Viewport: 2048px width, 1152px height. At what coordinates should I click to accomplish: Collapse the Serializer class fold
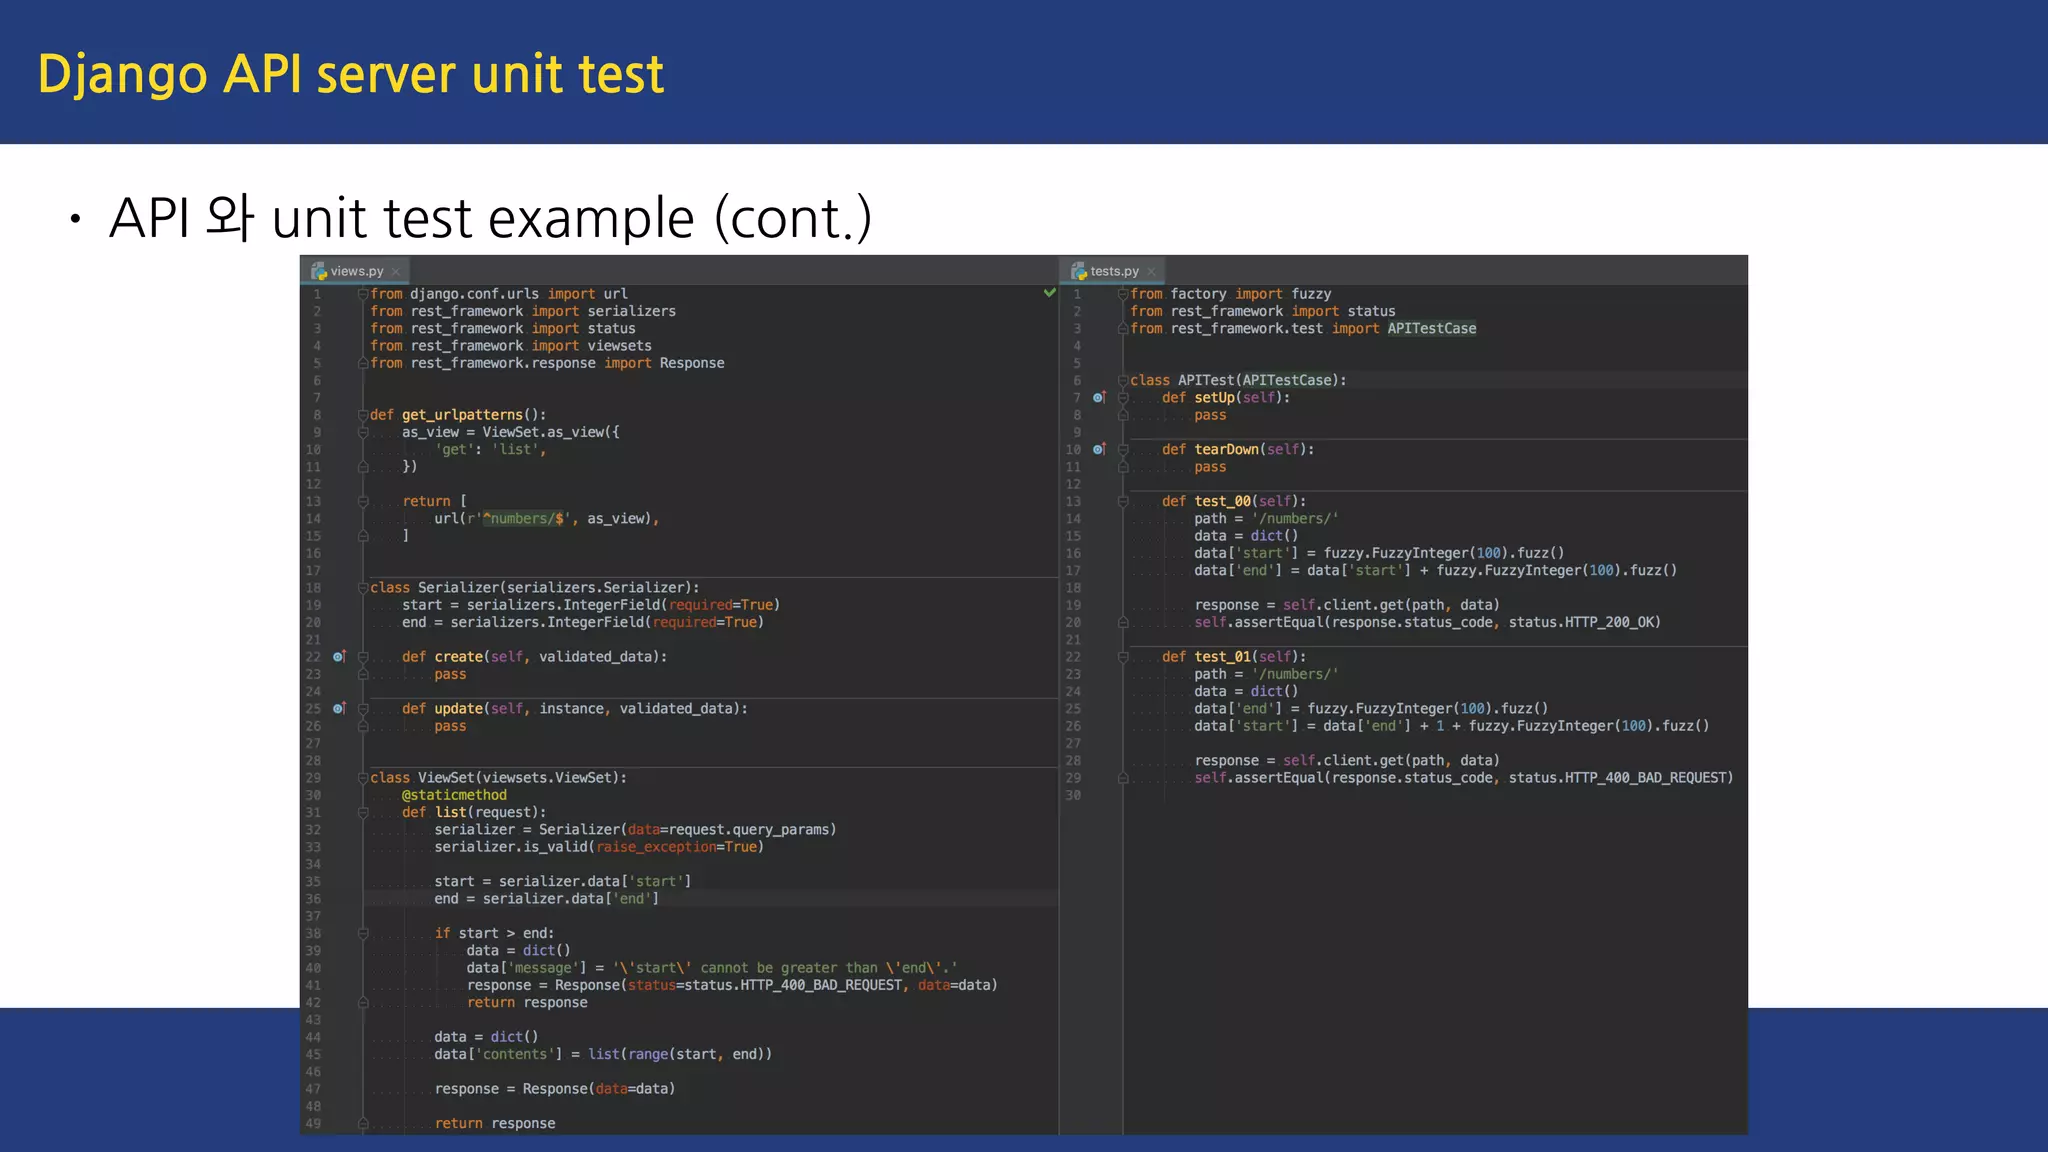click(x=363, y=588)
